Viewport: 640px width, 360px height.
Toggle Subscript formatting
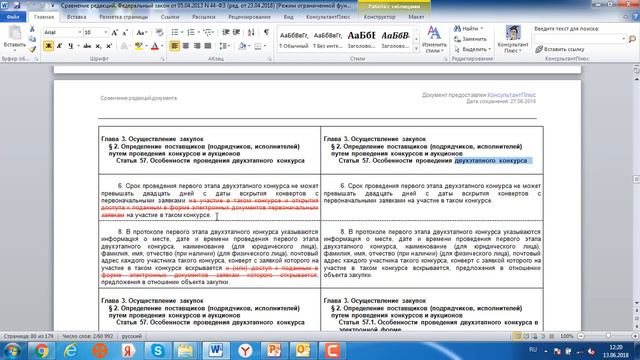click(98, 46)
